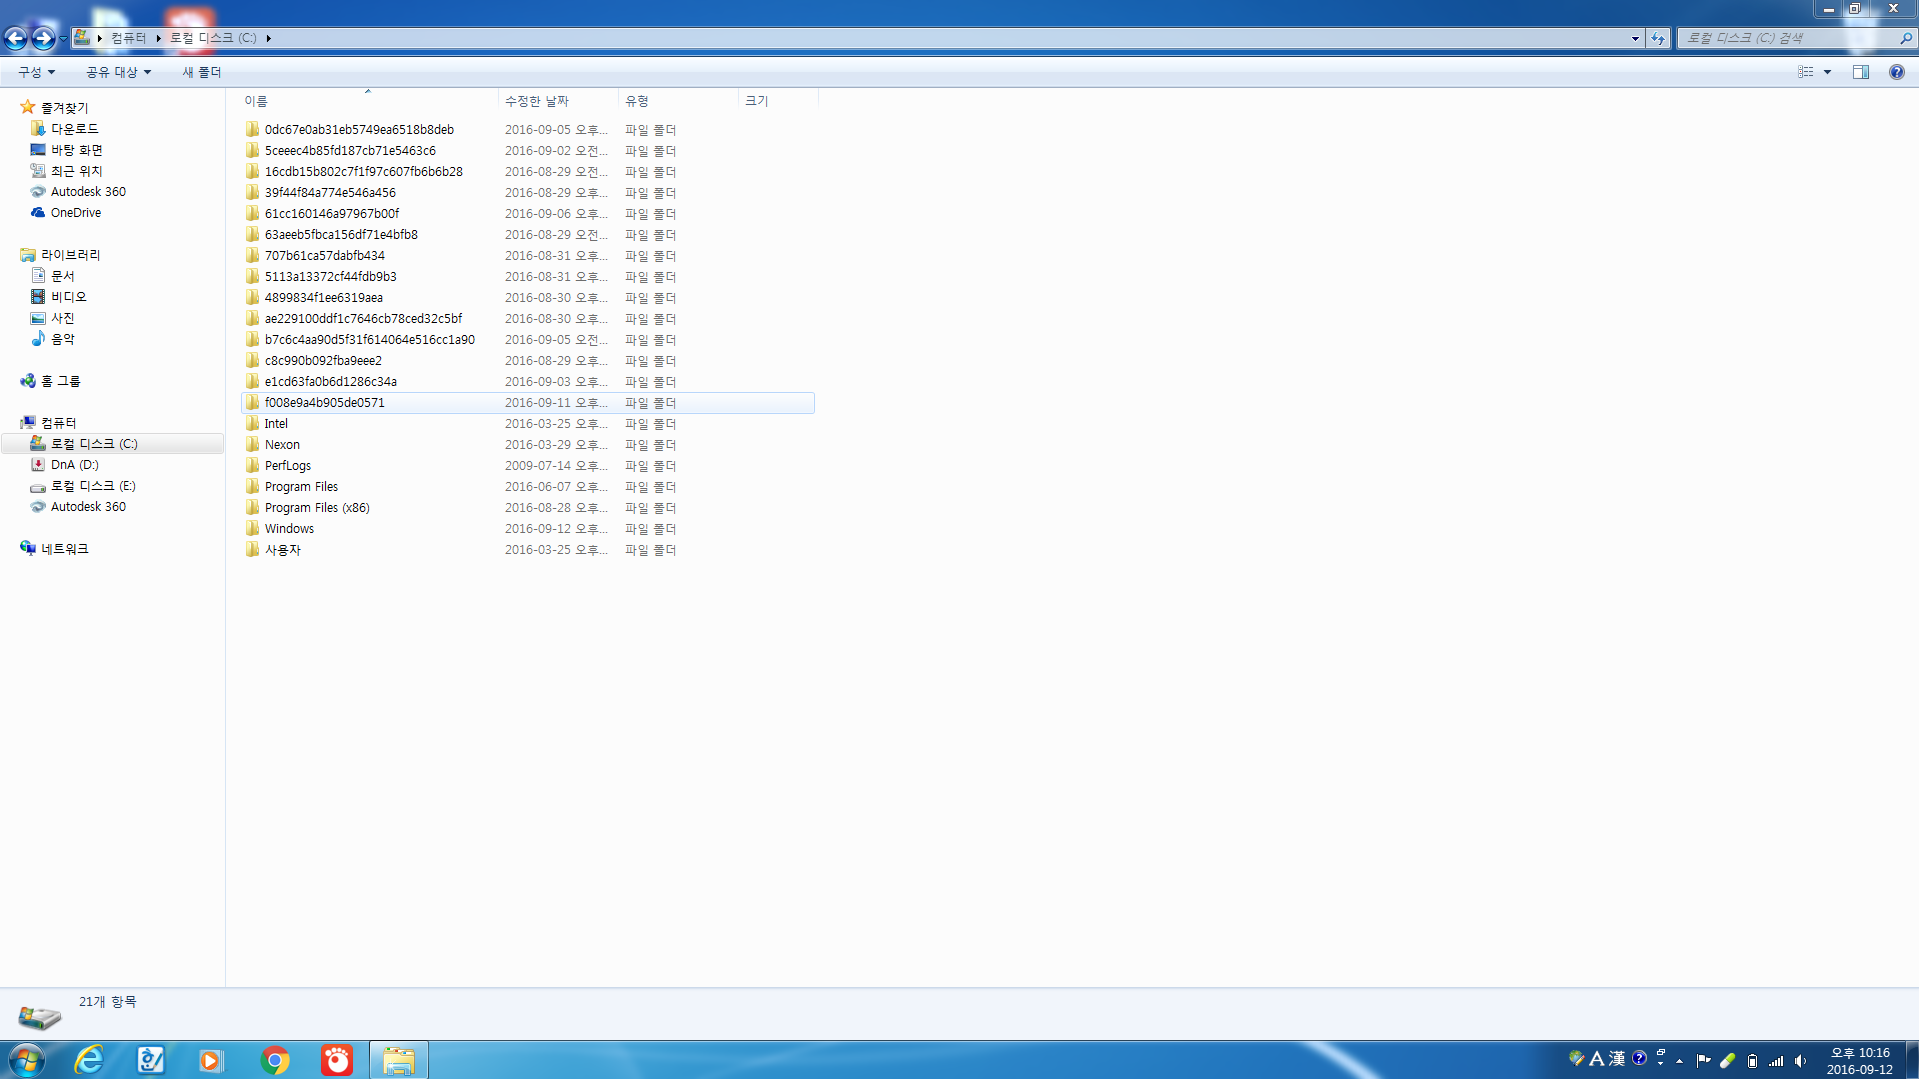The height and width of the screenshot is (1079, 1919).
Task: Launch Google Chrome from the taskbar
Action: coord(275,1060)
